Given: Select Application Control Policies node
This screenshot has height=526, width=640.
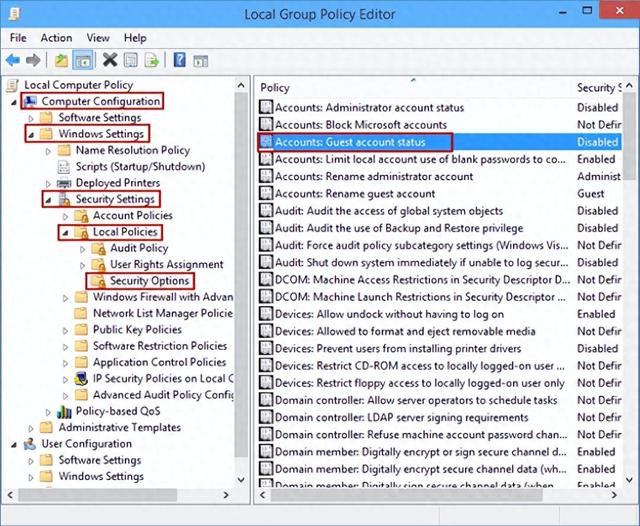Looking at the screenshot, I should click(x=159, y=362).
